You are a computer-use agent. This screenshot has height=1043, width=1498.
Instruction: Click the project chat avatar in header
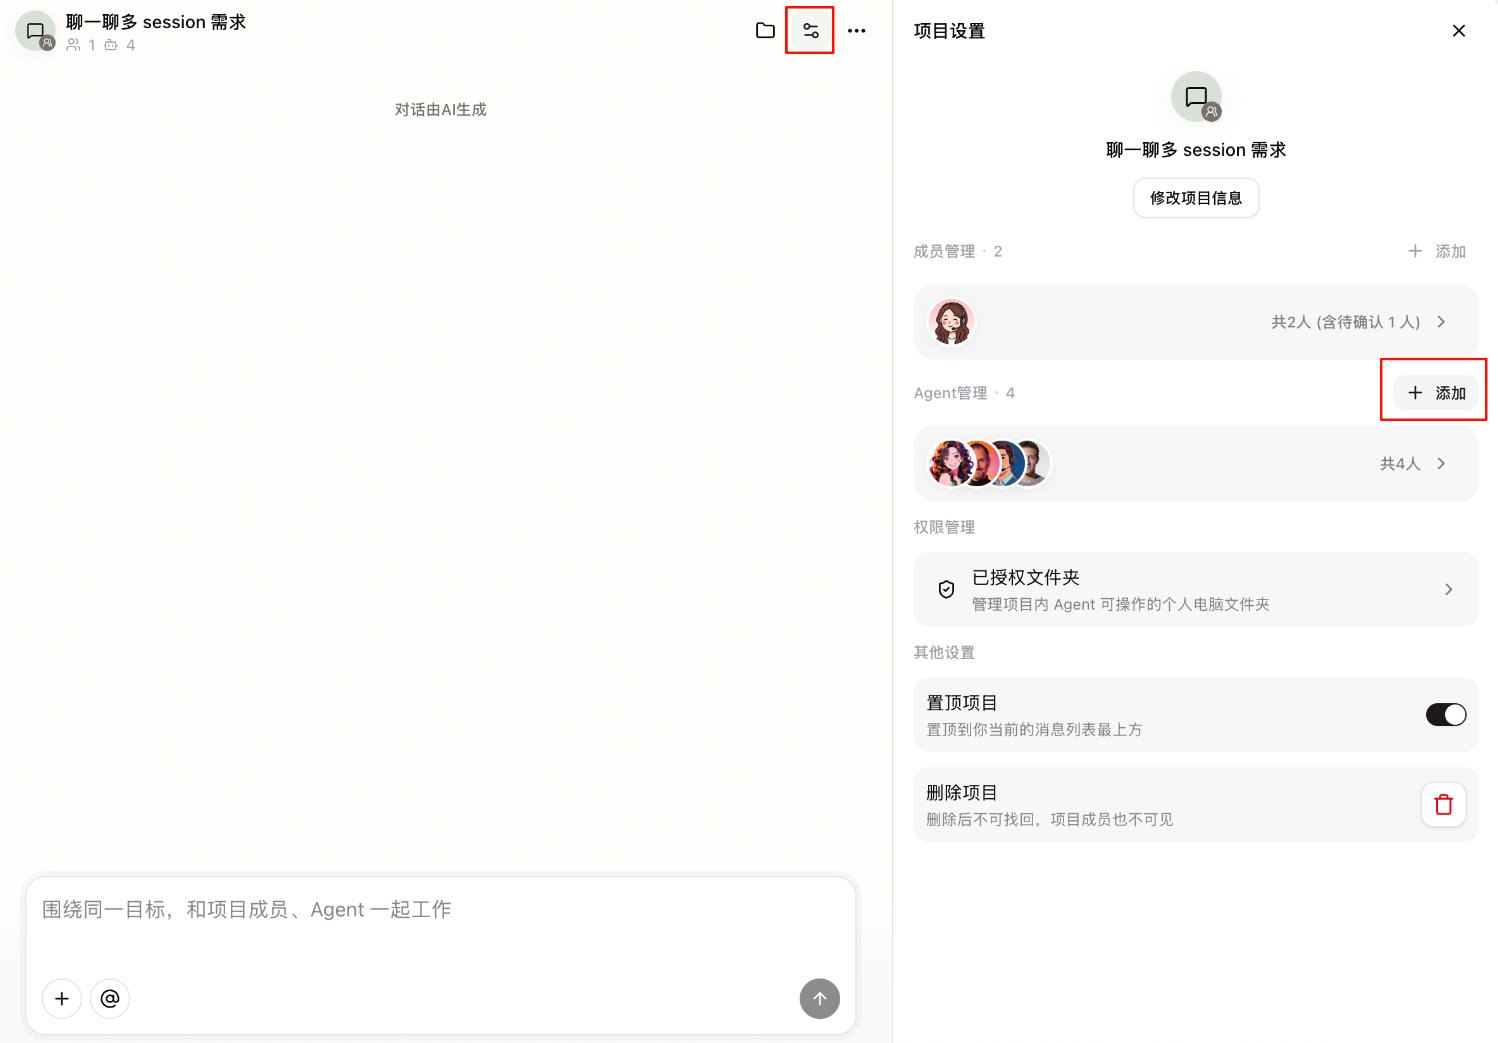[36, 31]
